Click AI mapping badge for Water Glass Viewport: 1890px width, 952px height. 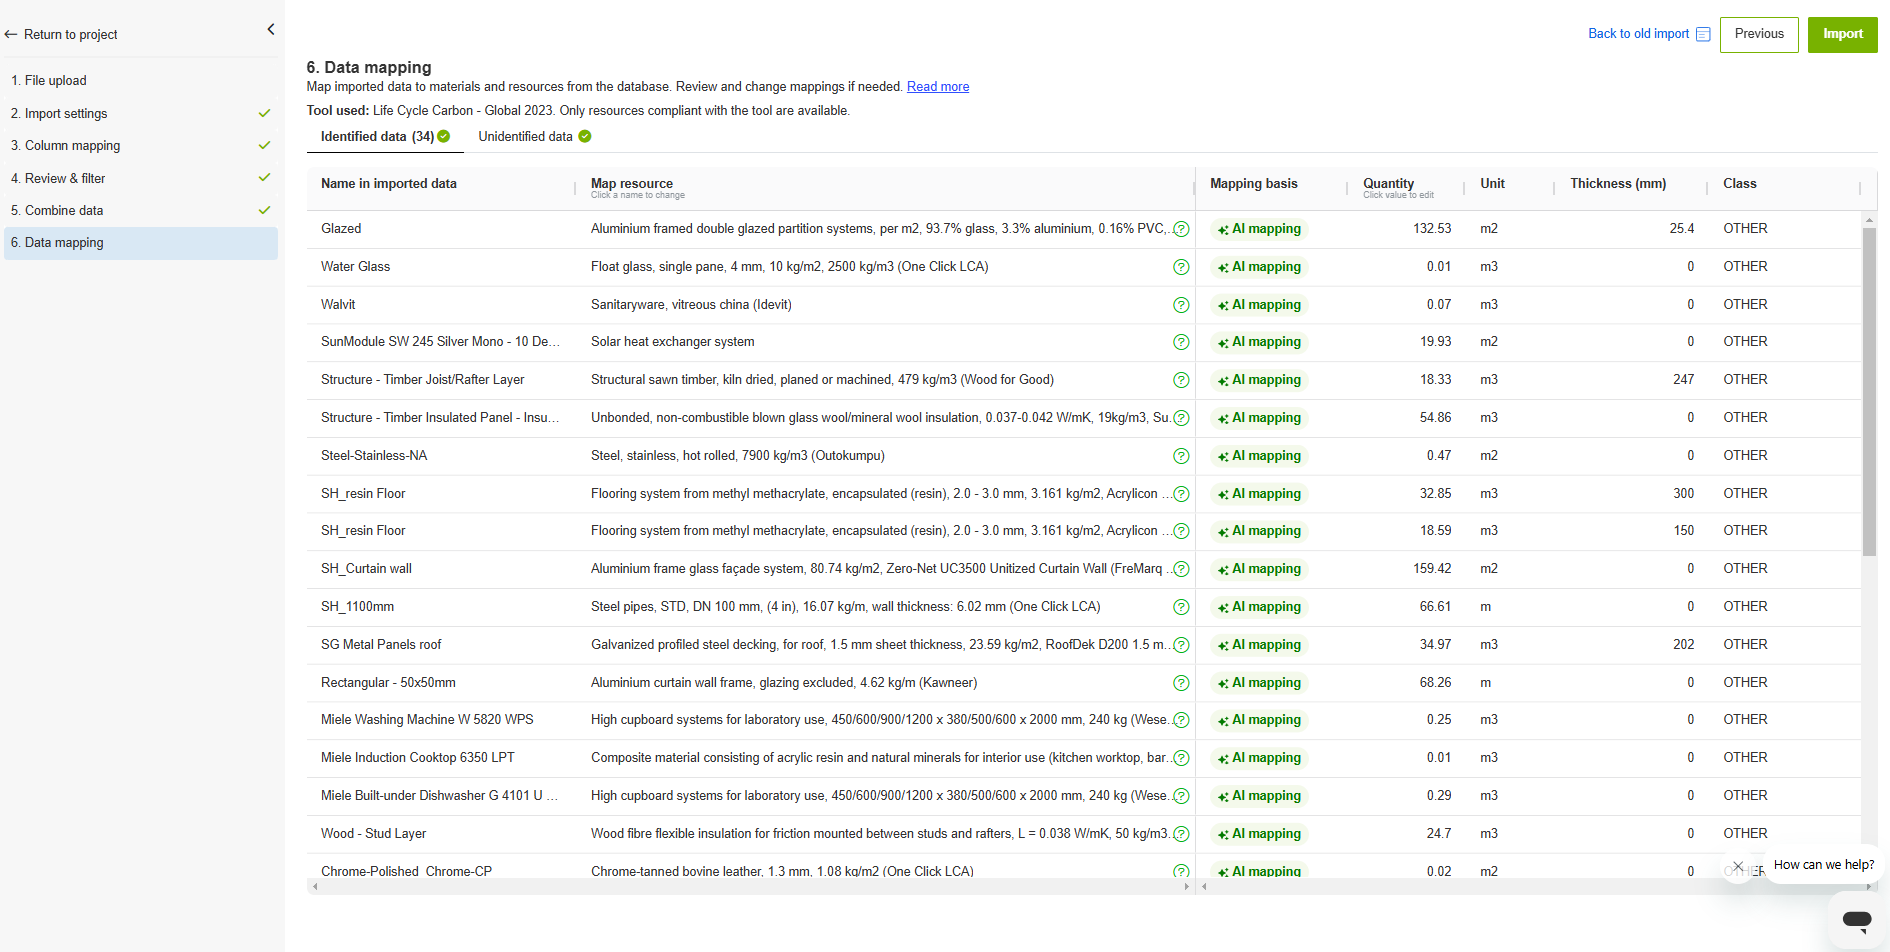(x=1259, y=267)
